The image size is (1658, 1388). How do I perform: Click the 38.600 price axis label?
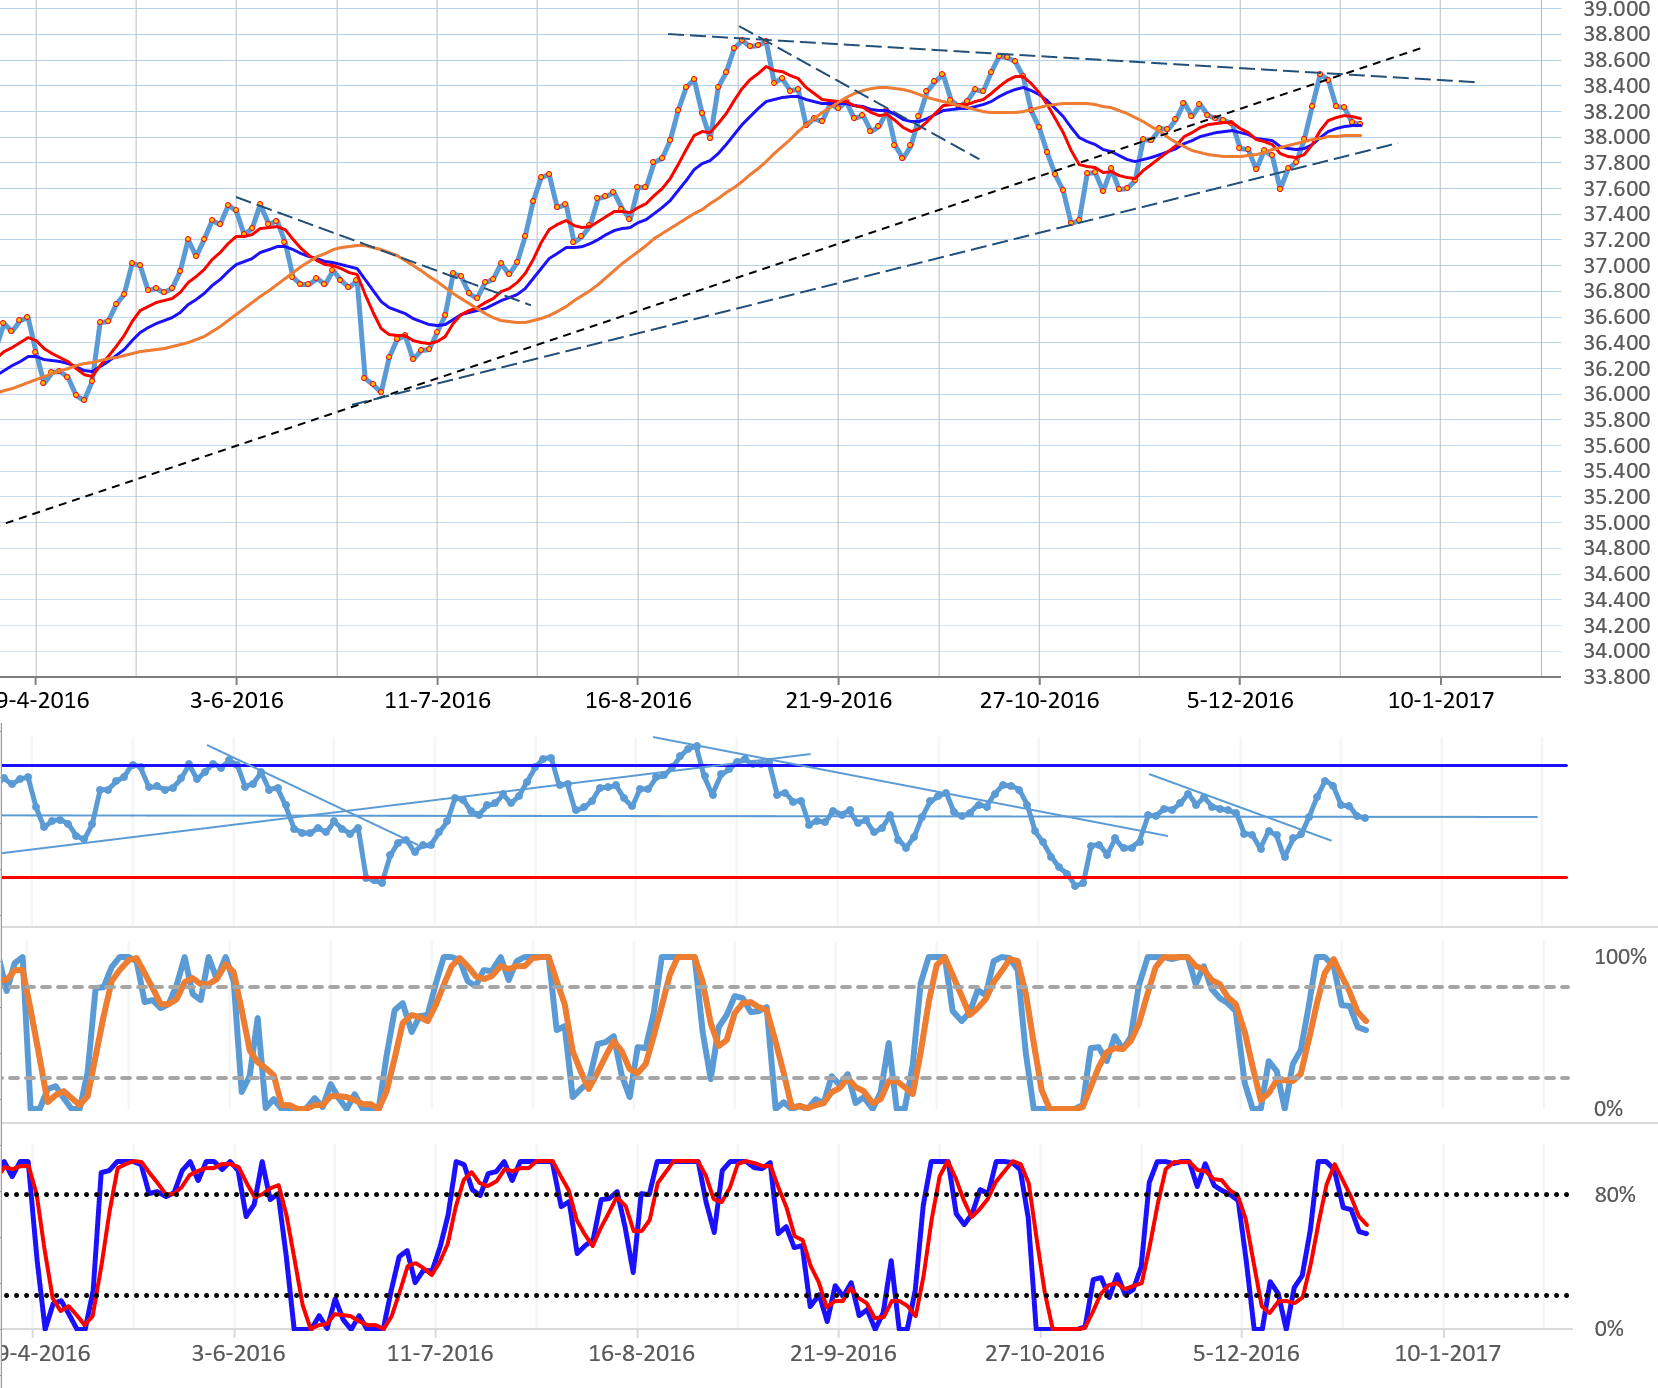pos(1616,60)
